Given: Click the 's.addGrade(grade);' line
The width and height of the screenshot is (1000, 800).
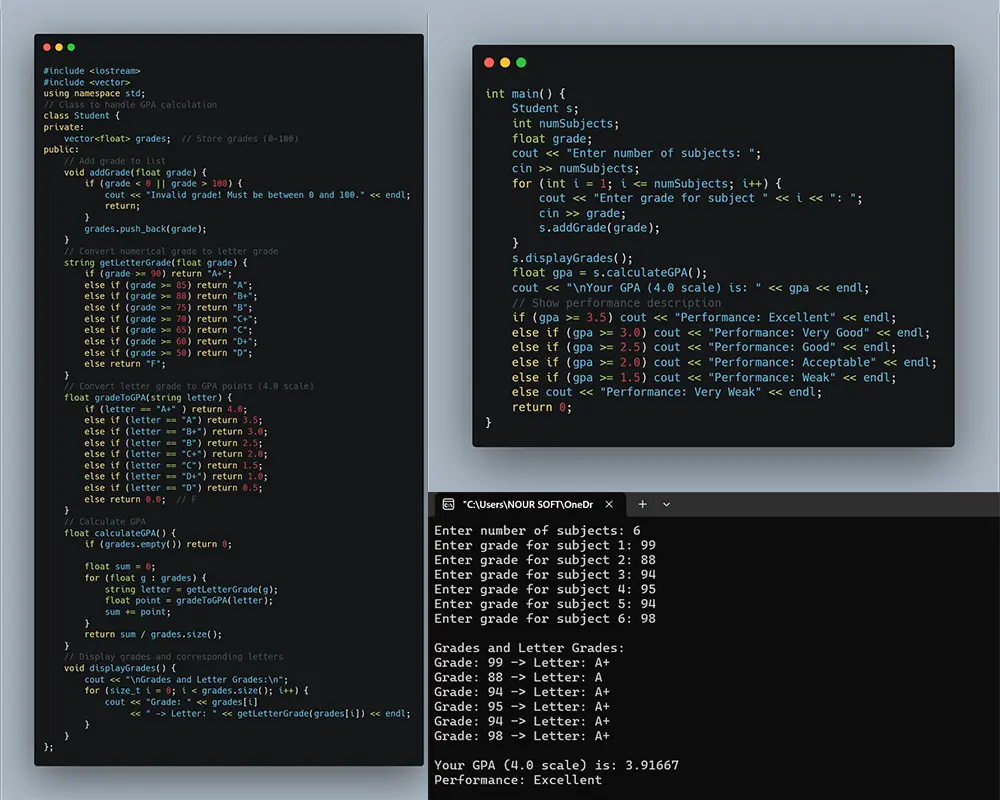Looking at the screenshot, I should point(599,228).
